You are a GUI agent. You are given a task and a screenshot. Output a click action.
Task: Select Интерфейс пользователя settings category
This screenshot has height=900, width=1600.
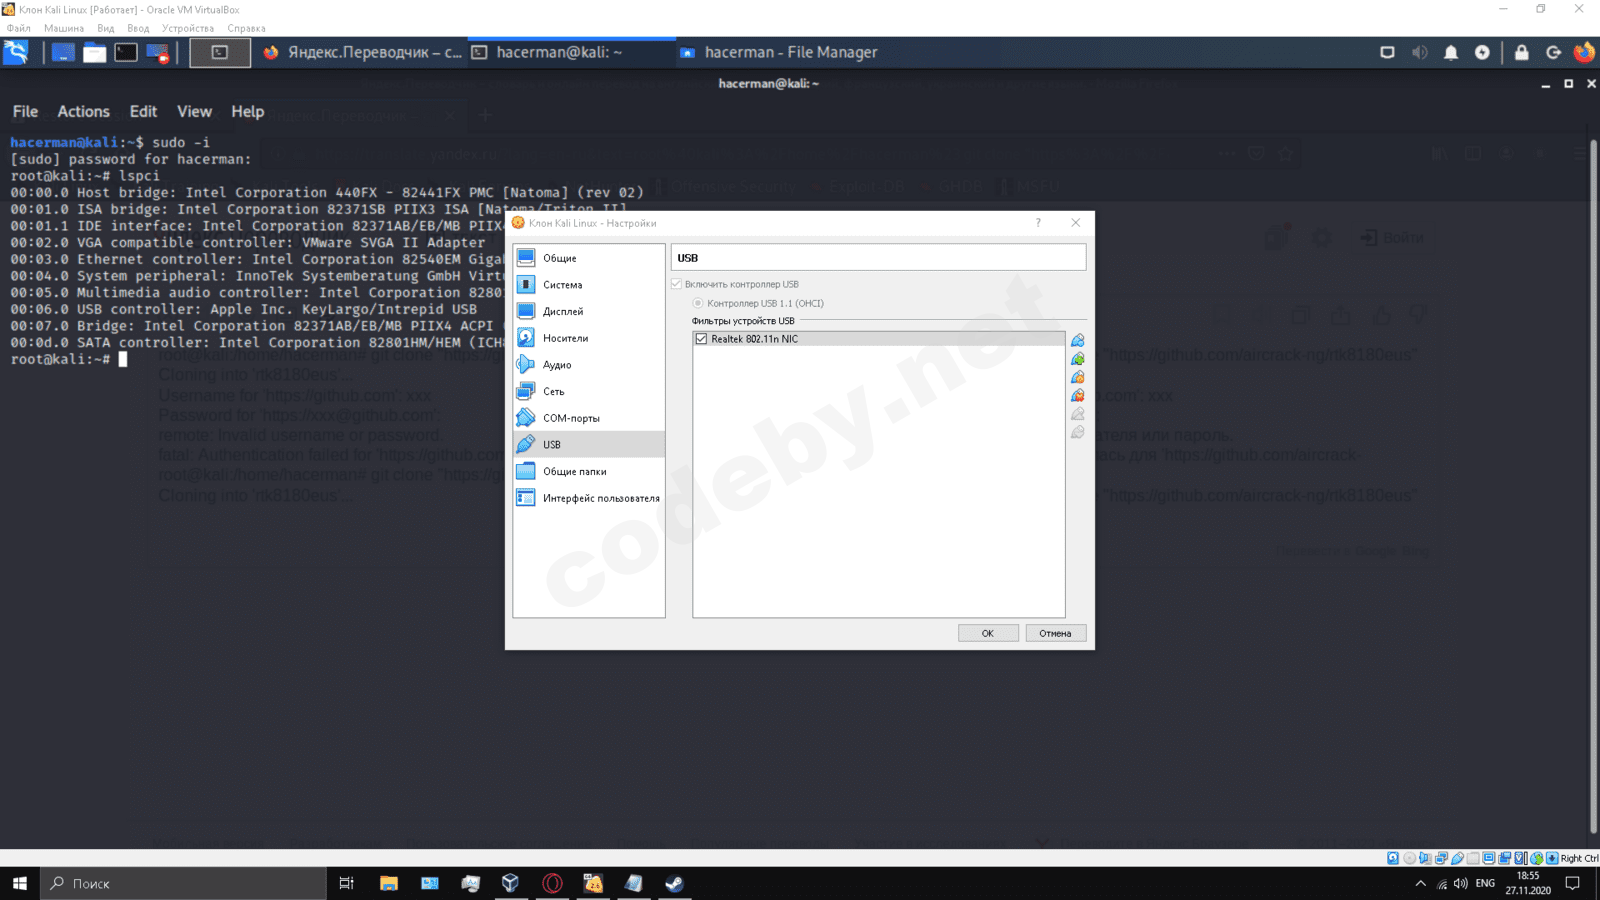[x=589, y=498]
